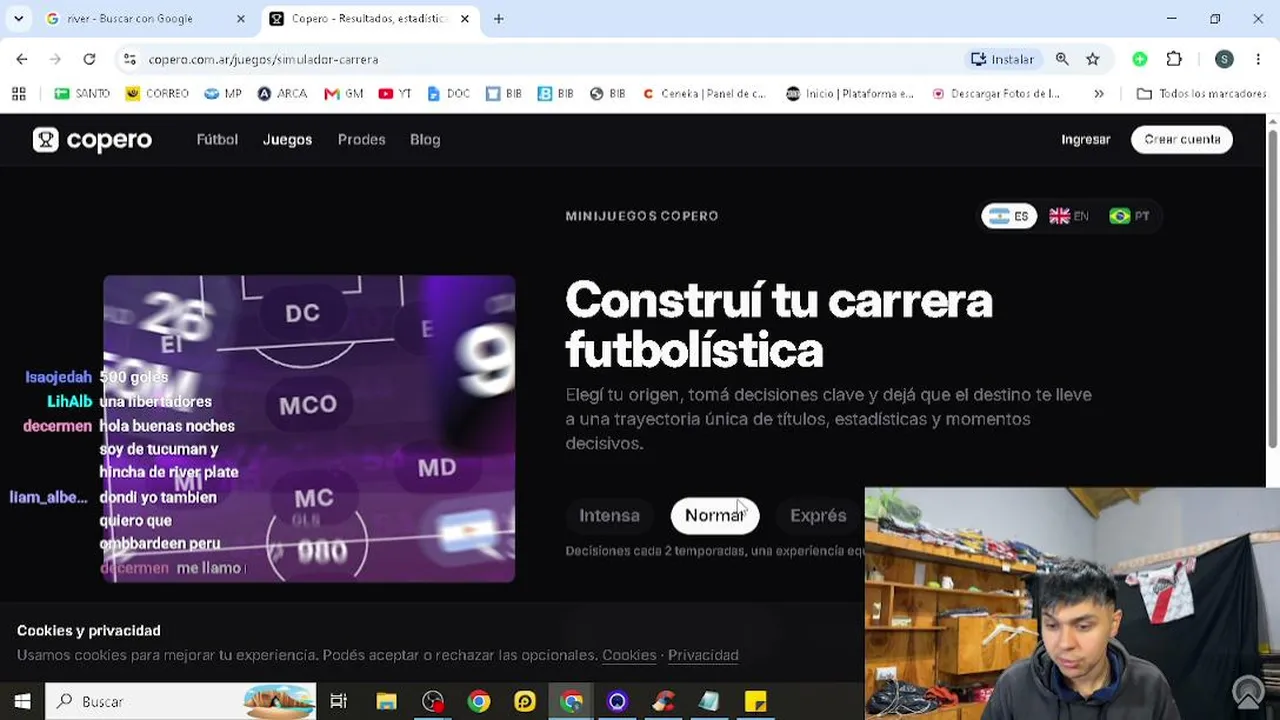Switch site language to Spanish (ES)

1009,216
